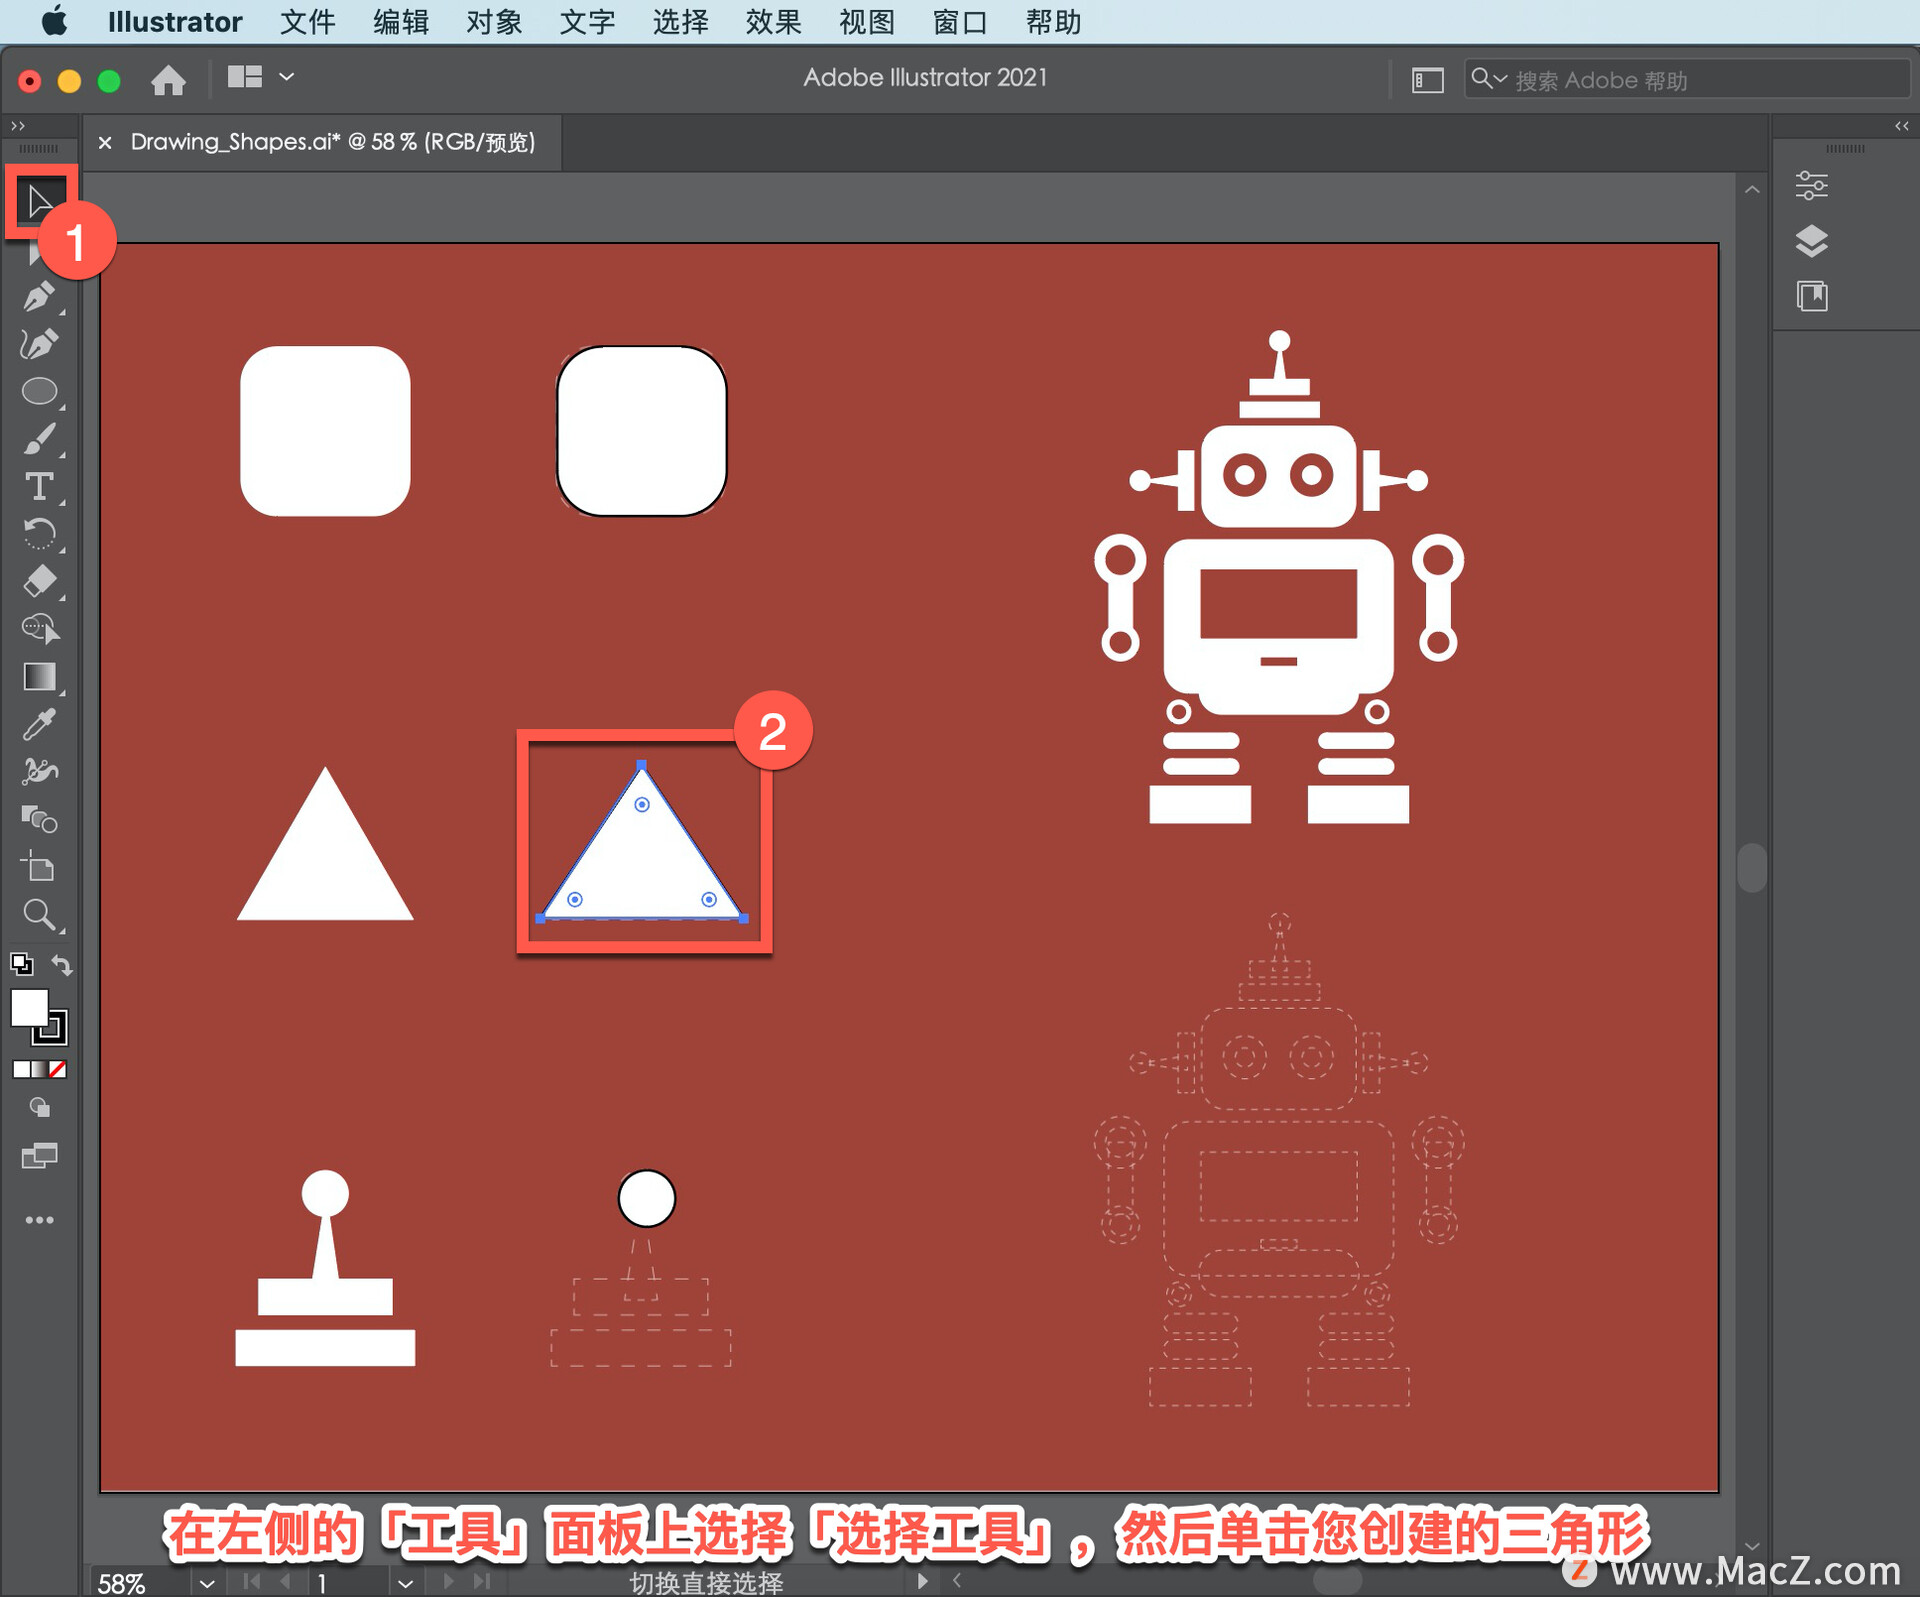Open the artboard number dropdown

(405, 1583)
